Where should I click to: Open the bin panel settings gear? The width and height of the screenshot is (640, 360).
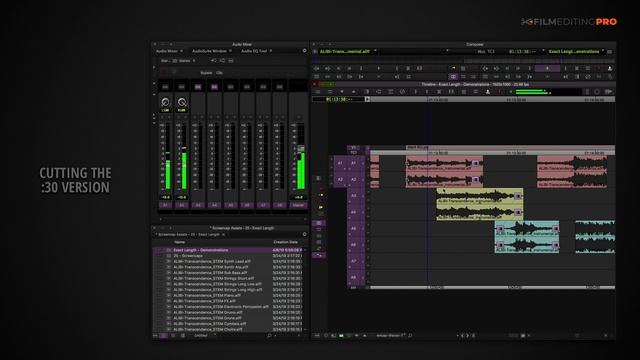pos(304,234)
